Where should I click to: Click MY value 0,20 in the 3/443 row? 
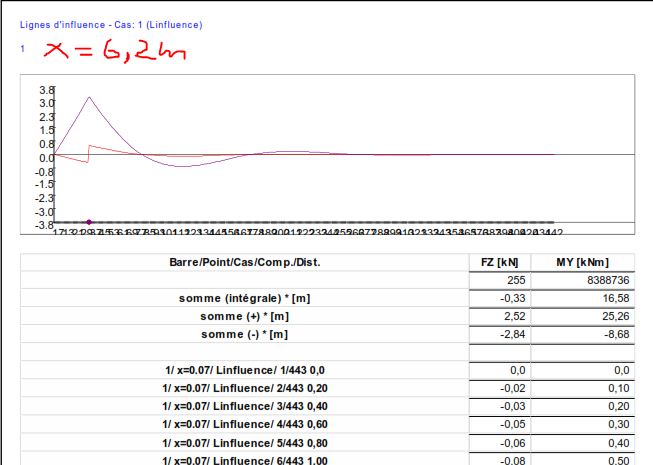[x=582, y=406]
